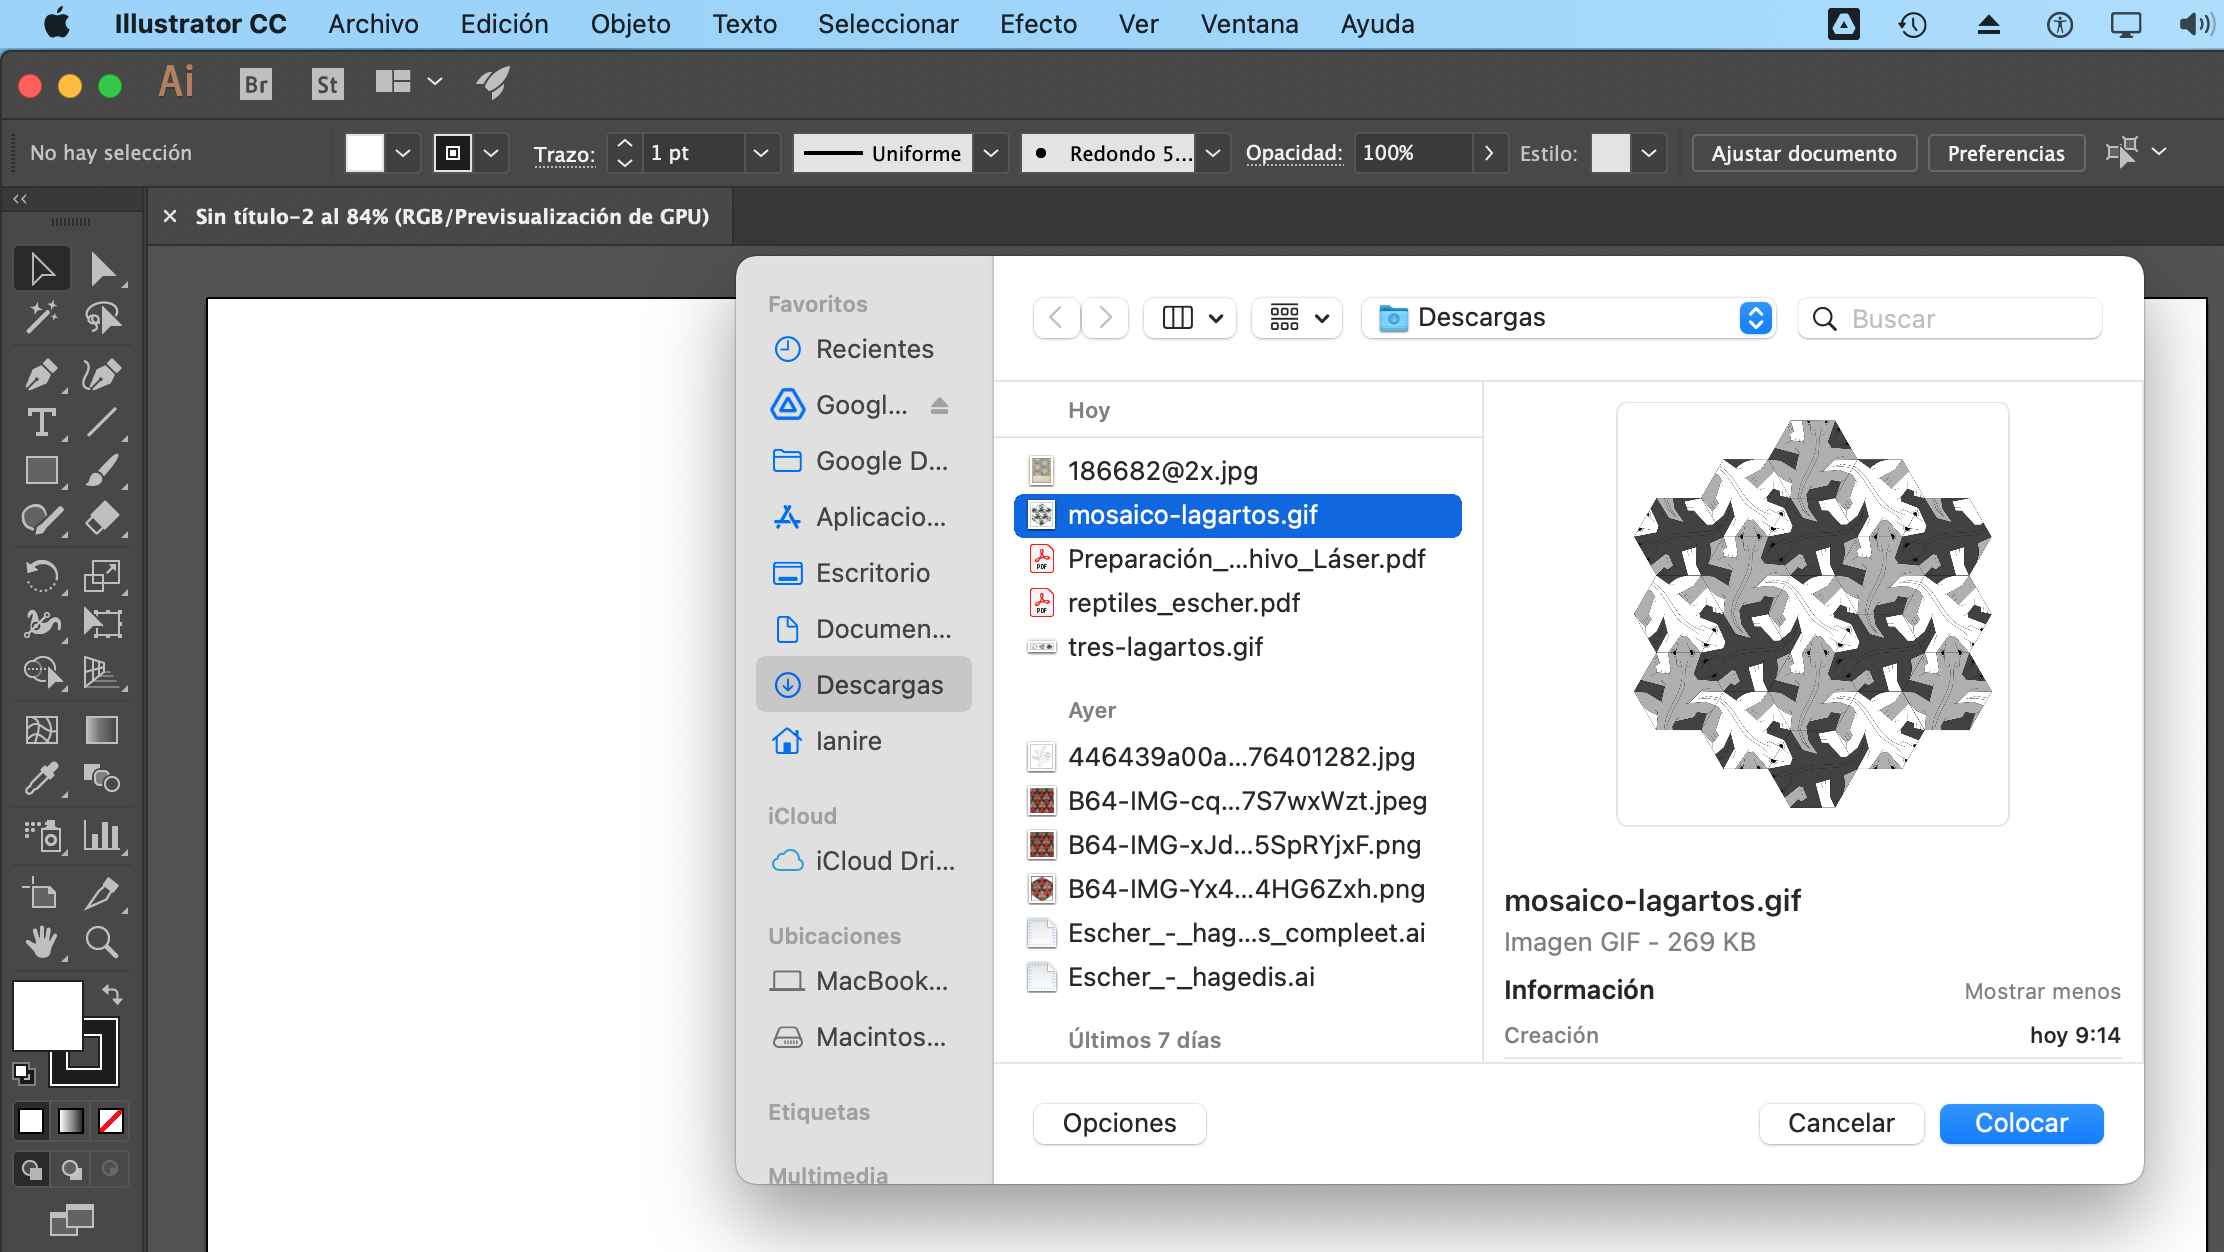Select the Gradient tool
2224x1252 pixels.
pos(102,730)
